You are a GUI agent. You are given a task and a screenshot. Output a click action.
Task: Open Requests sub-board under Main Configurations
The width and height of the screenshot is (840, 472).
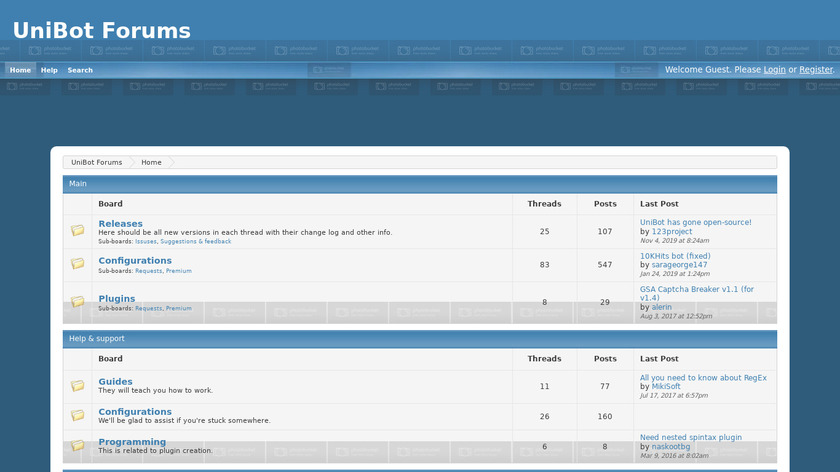pos(148,271)
